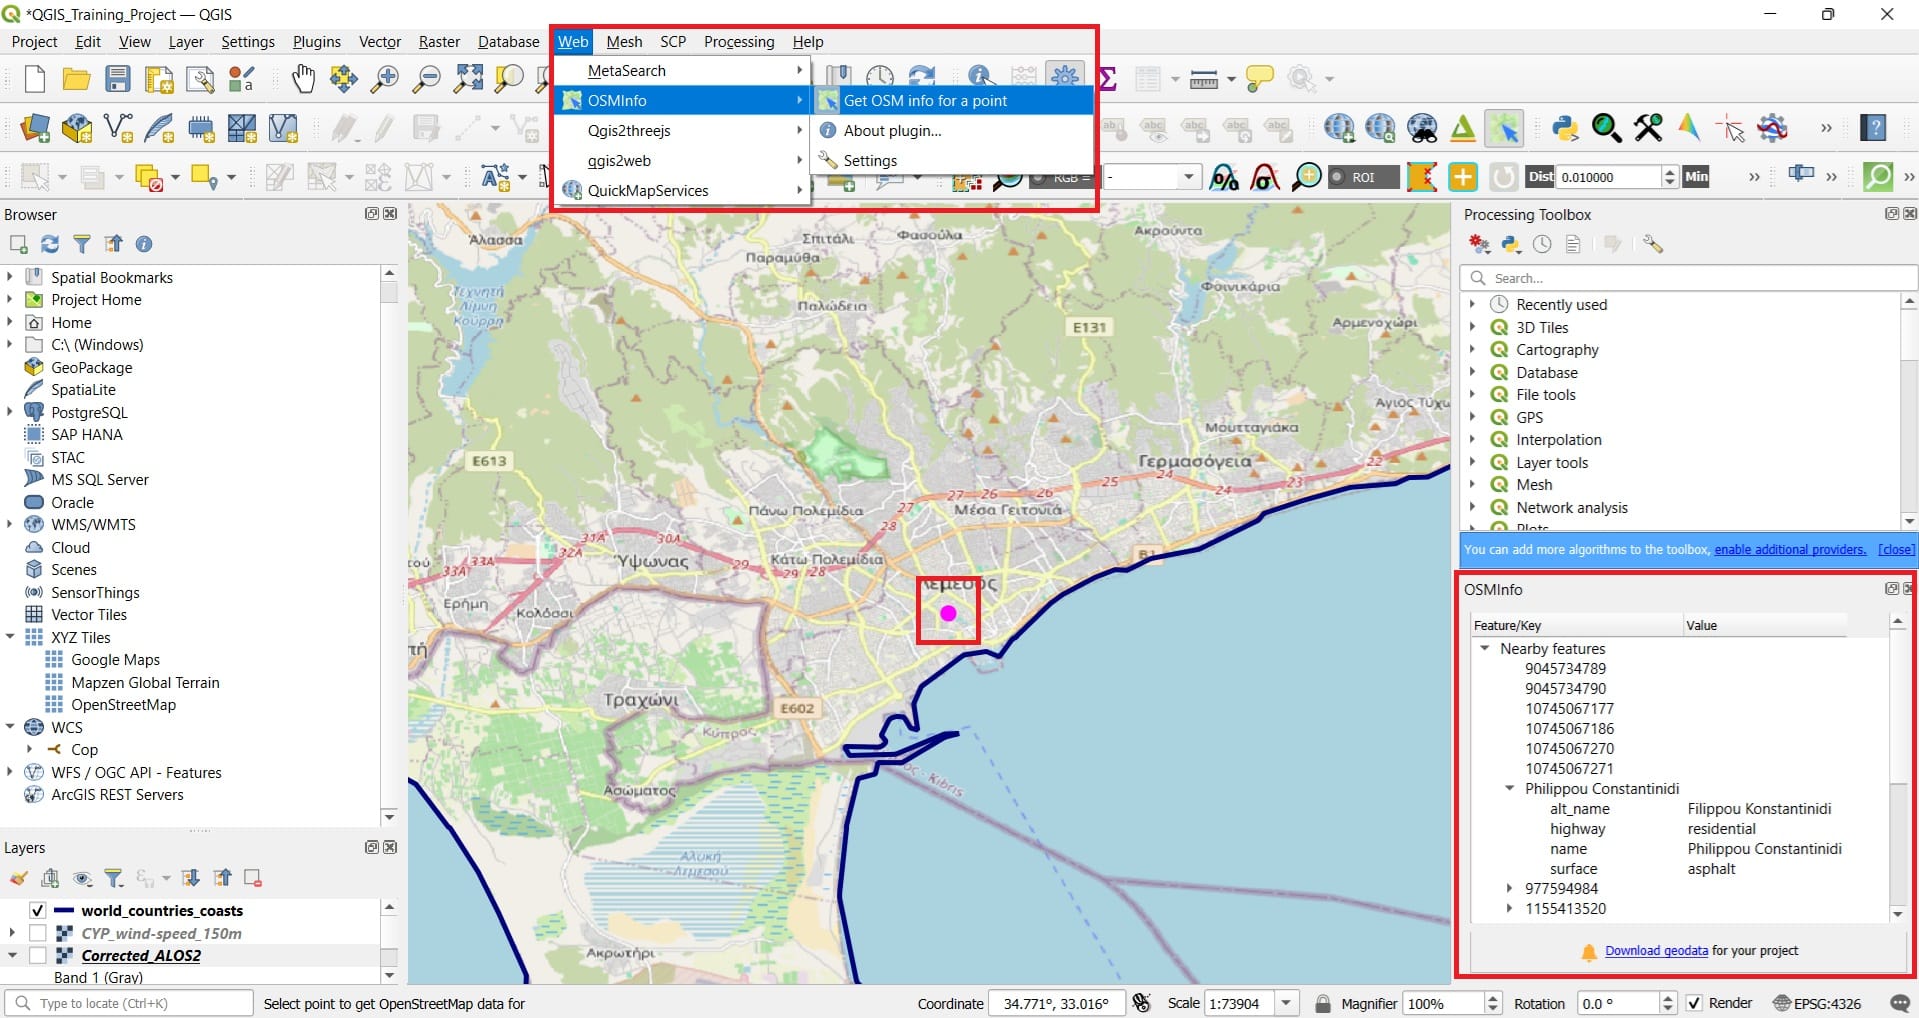Click the Messages log speech bubble in status bar
The image size is (1919, 1018).
1900,1003
